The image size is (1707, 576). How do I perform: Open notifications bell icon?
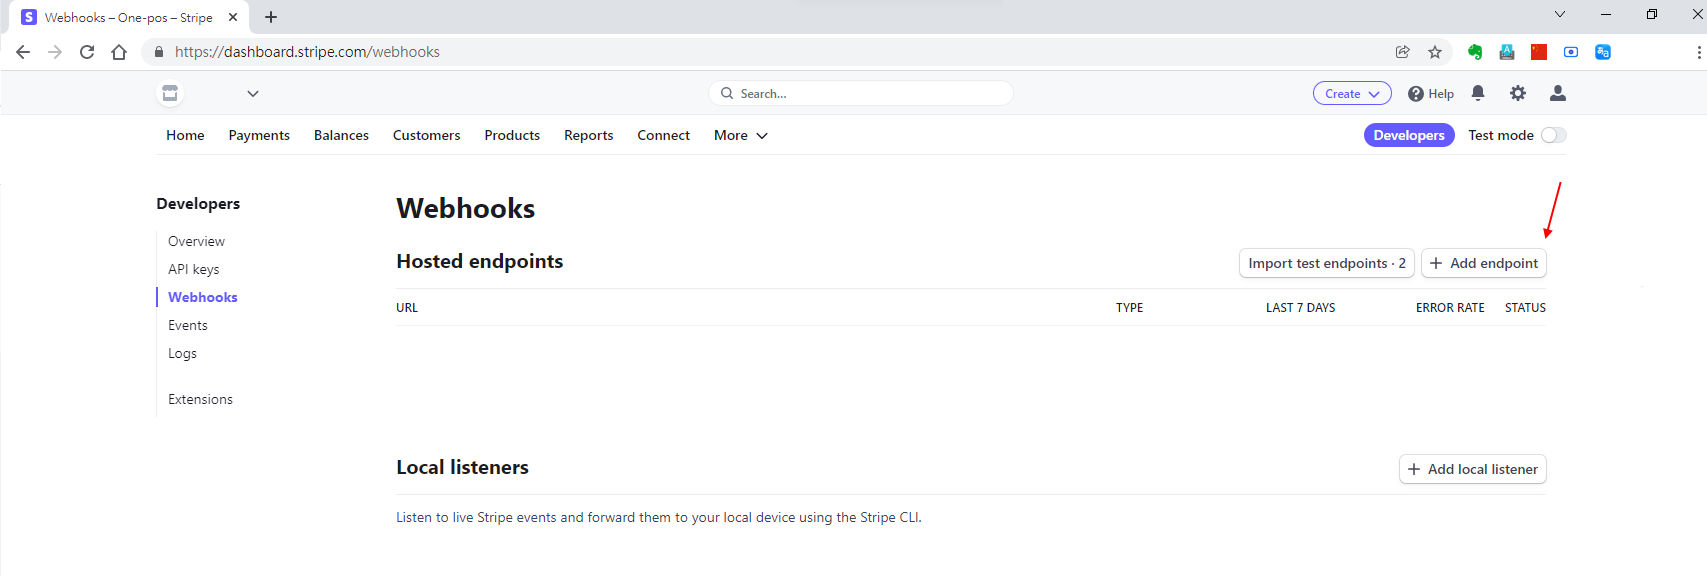(x=1478, y=93)
